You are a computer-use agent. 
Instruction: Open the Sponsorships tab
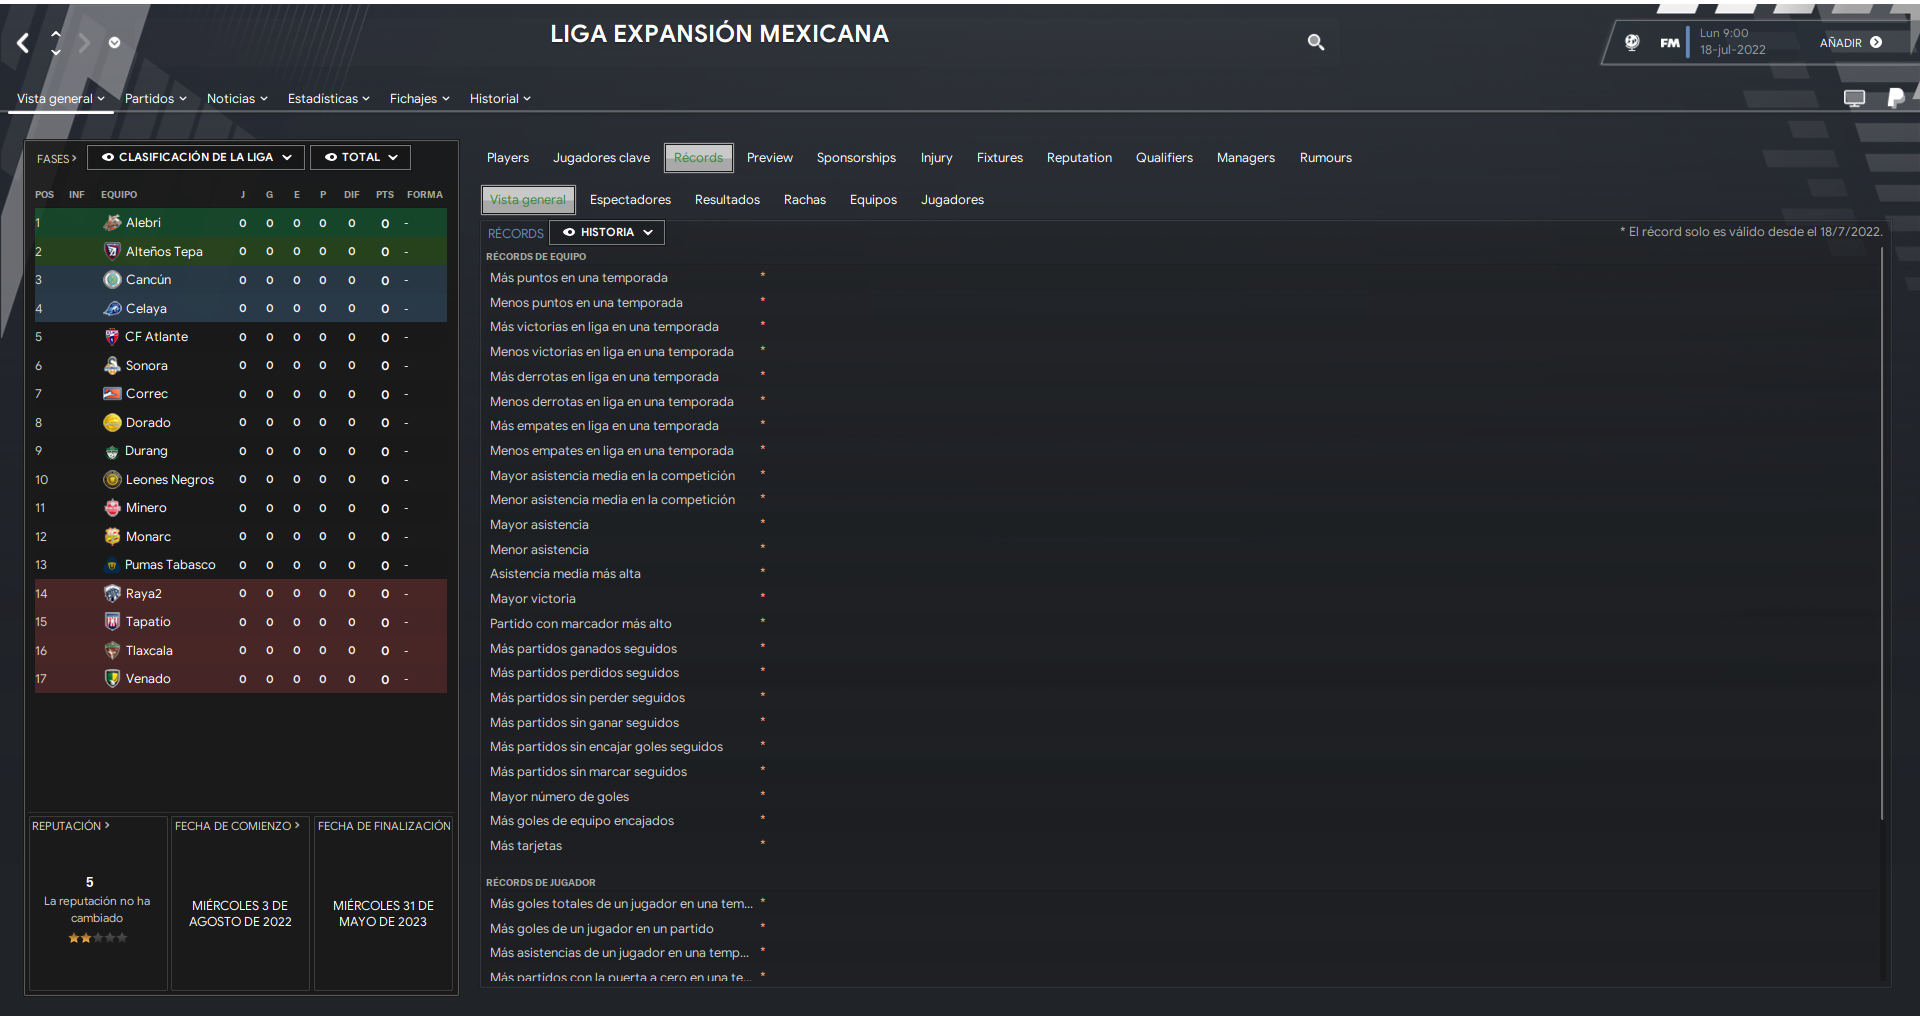tap(856, 158)
